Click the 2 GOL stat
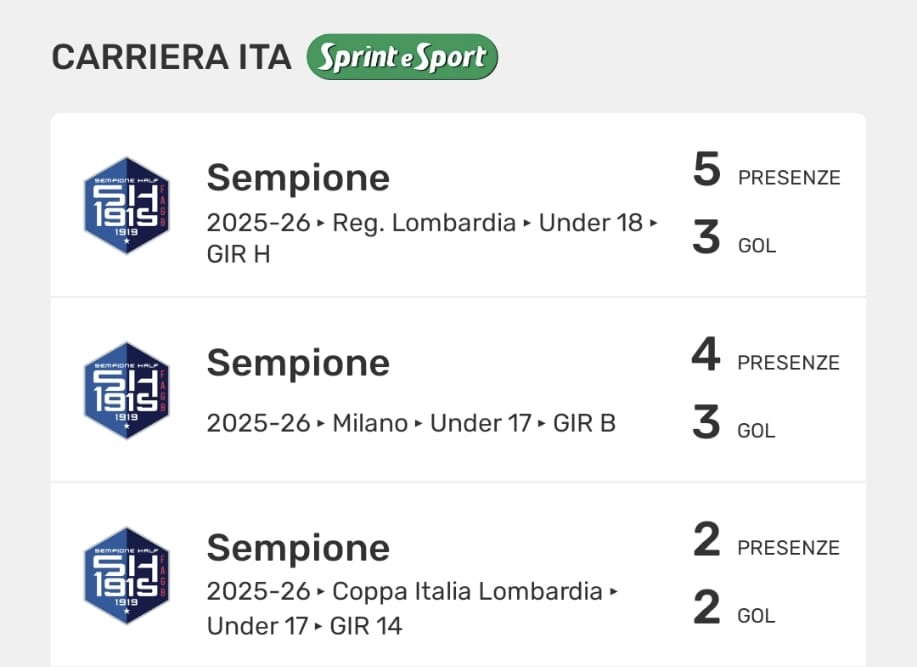 coord(734,610)
